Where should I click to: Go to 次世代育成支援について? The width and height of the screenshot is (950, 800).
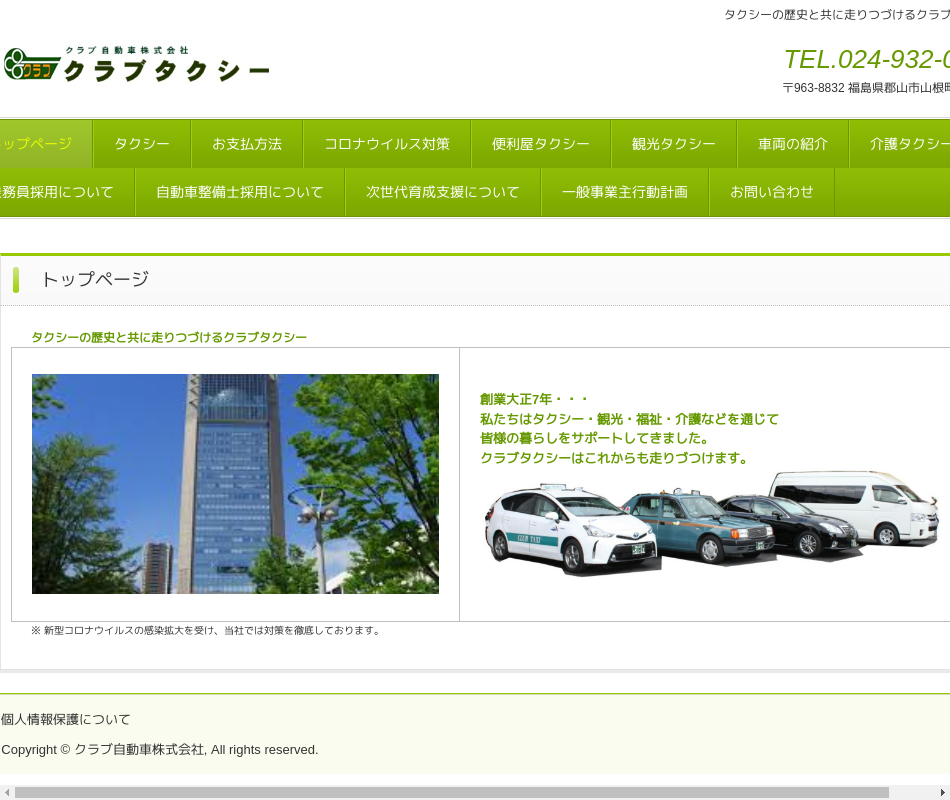(443, 192)
